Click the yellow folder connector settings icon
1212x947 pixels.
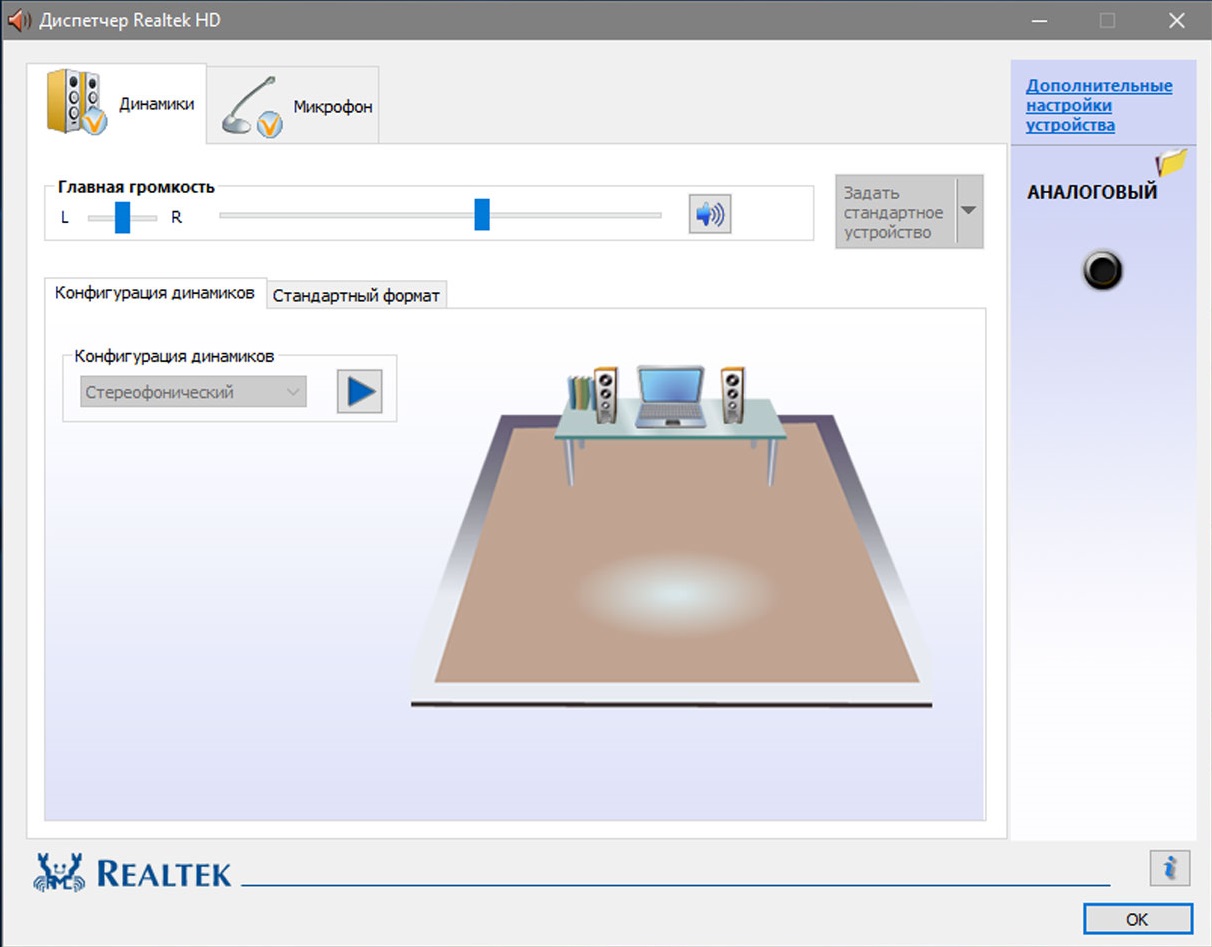[1171, 161]
